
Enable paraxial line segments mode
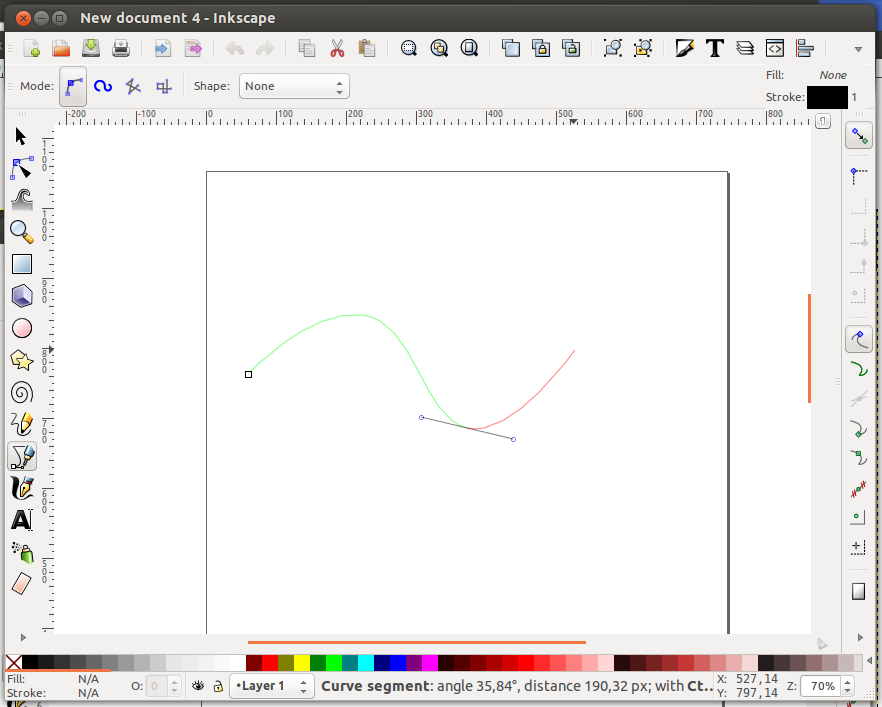(164, 86)
